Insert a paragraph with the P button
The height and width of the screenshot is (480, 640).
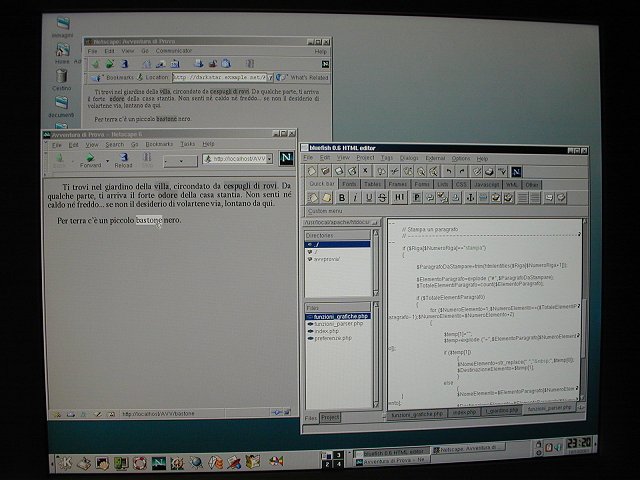(416, 198)
